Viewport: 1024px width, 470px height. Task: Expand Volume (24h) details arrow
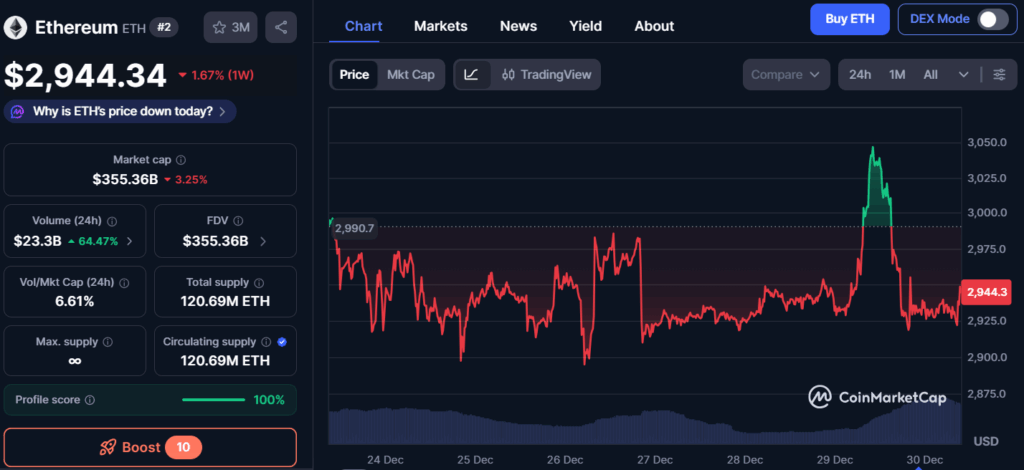pos(129,241)
